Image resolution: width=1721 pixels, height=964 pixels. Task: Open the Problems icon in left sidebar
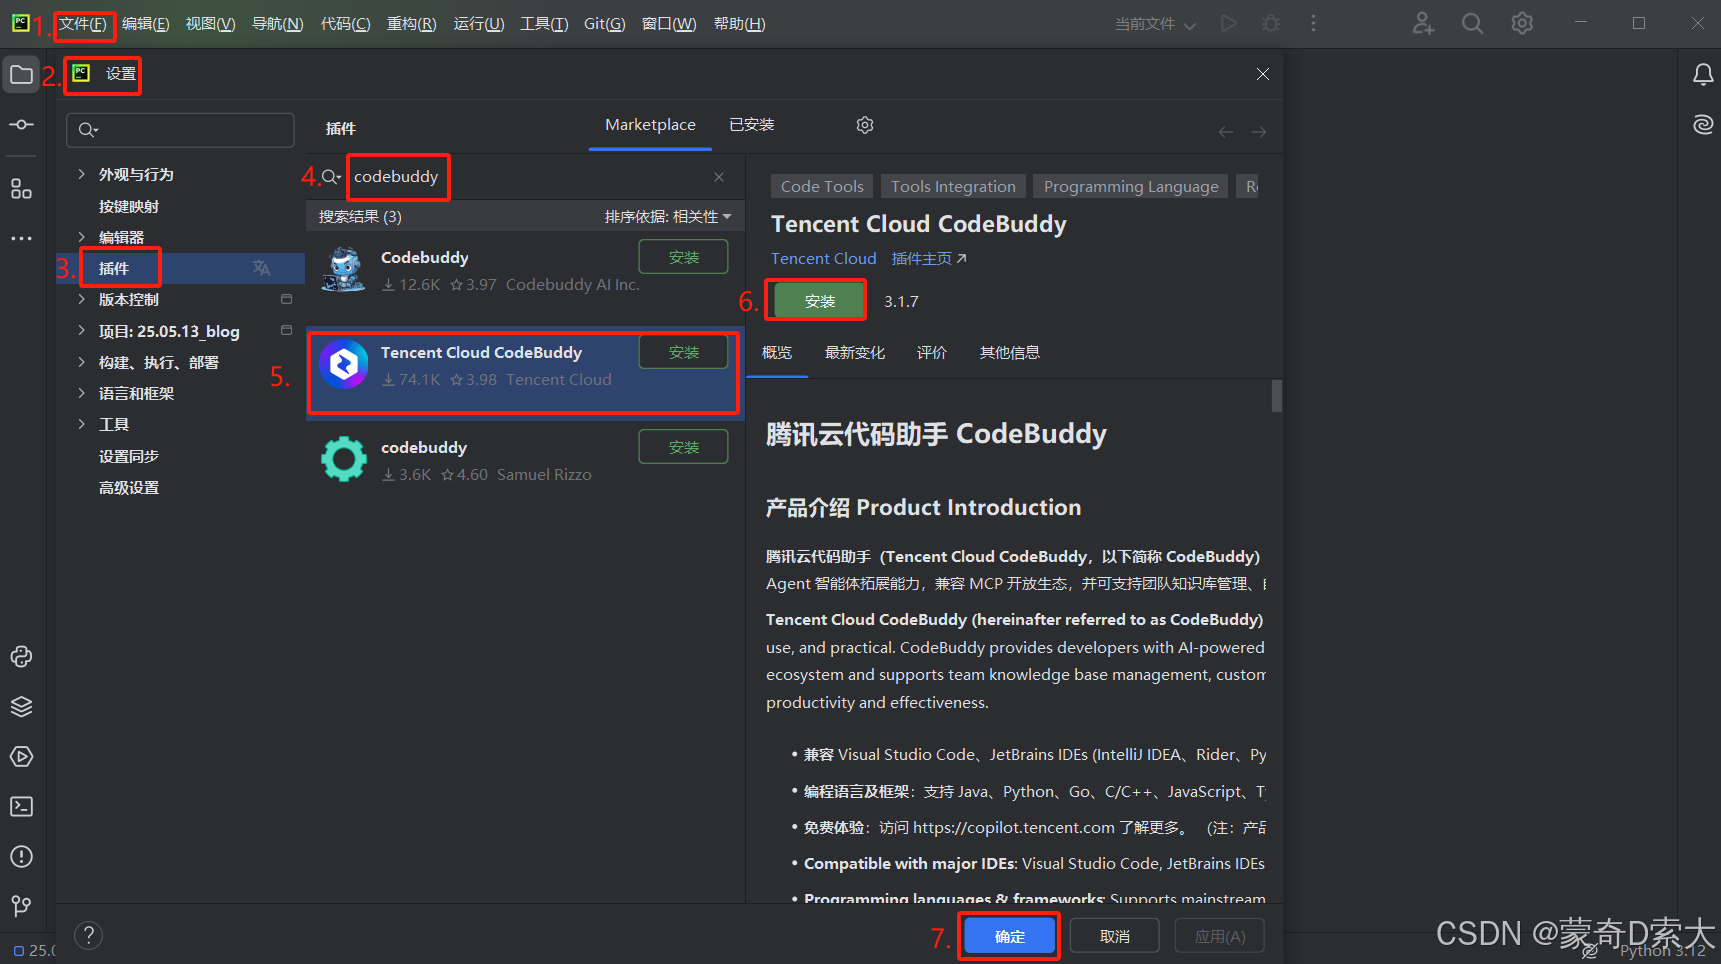pos(21,857)
